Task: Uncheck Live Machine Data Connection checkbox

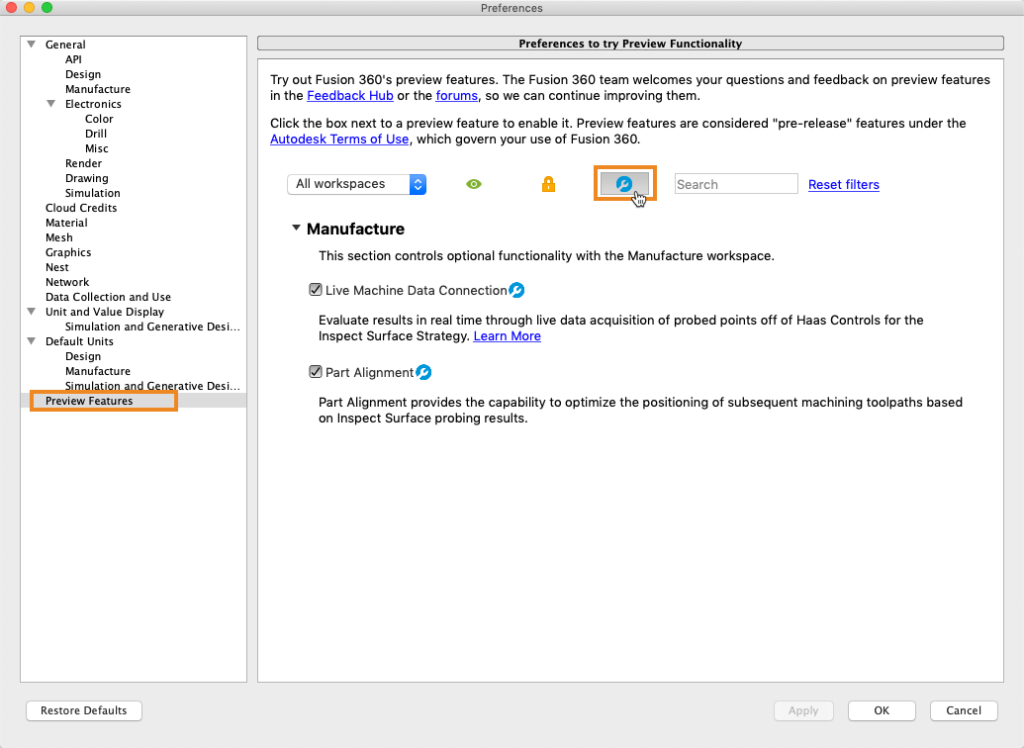Action: [315, 289]
